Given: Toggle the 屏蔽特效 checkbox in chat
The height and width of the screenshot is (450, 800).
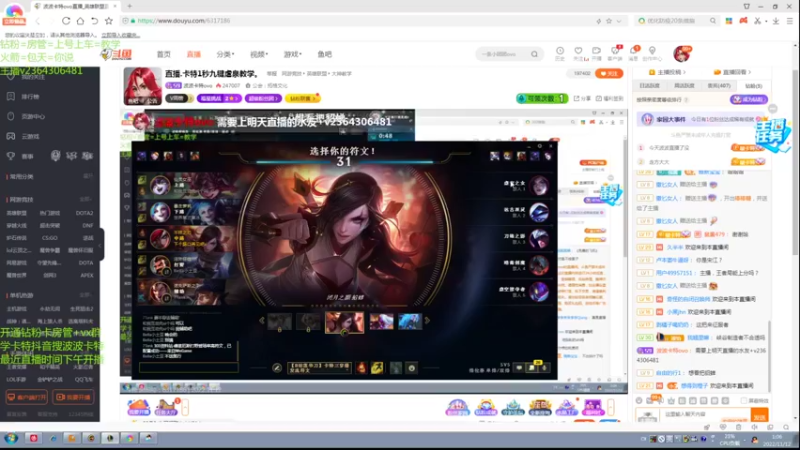Looking at the screenshot, I should (x=743, y=401).
